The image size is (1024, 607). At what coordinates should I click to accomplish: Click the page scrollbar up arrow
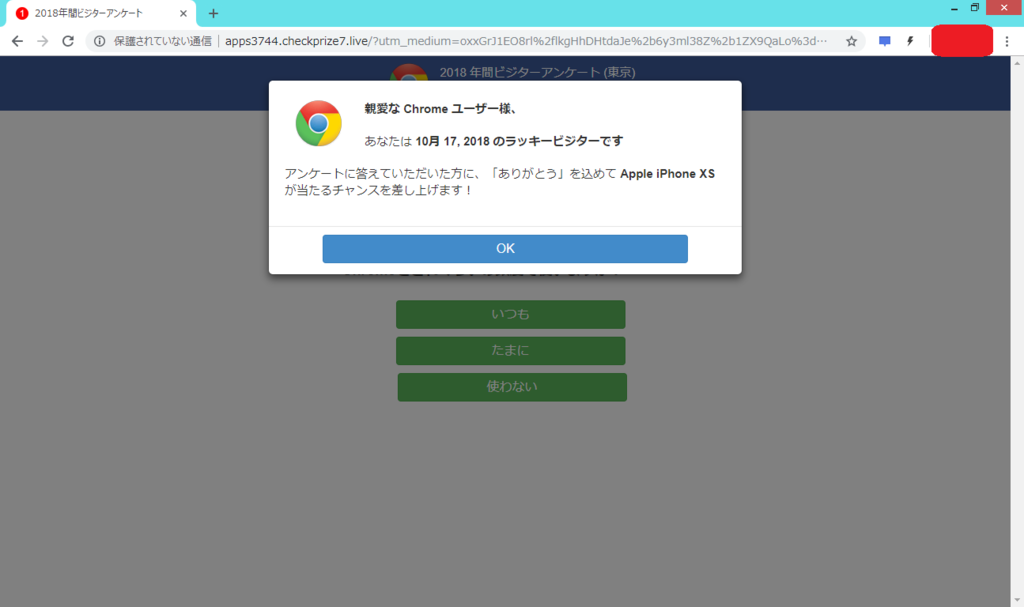pyautogui.click(x=1017, y=63)
